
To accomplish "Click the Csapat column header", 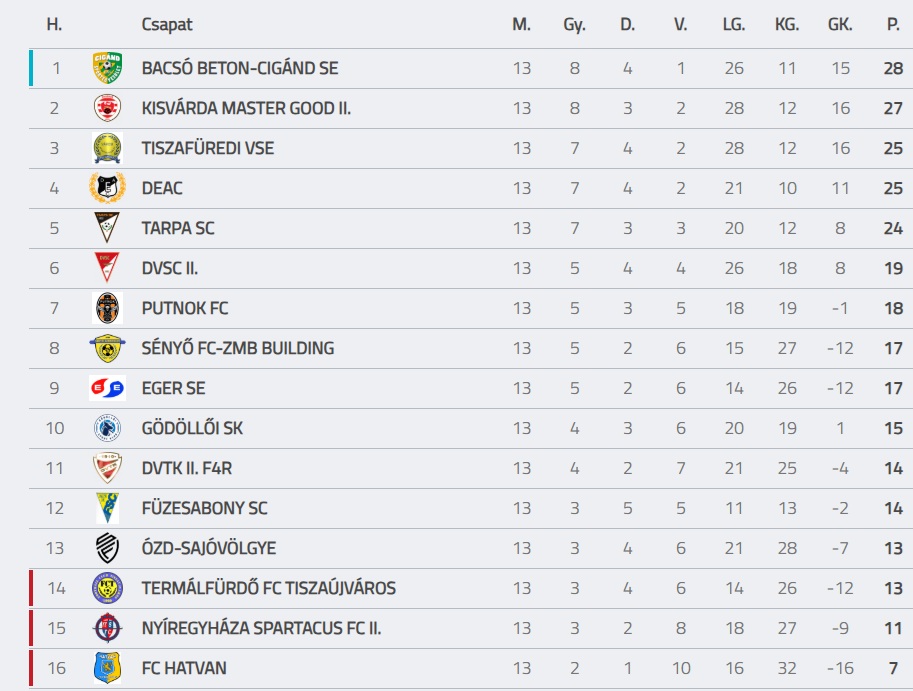I will [x=167, y=24].
